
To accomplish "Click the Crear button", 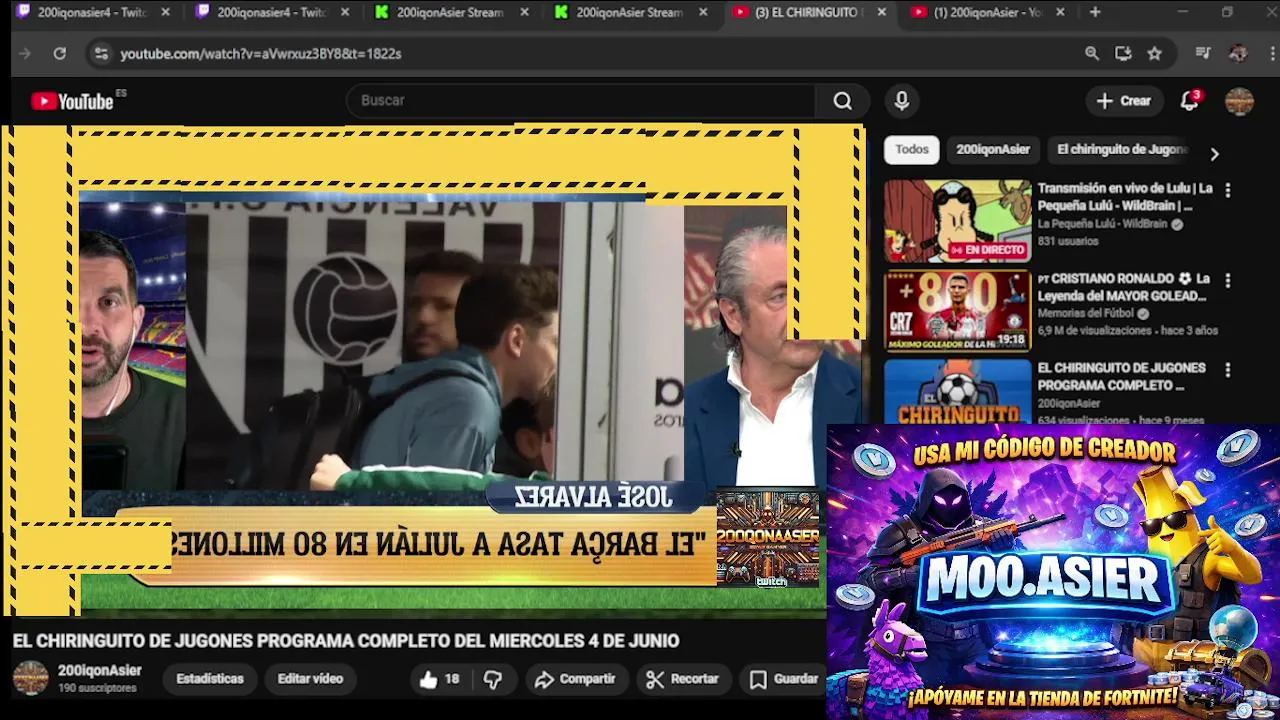I will tap(1124, 101).
